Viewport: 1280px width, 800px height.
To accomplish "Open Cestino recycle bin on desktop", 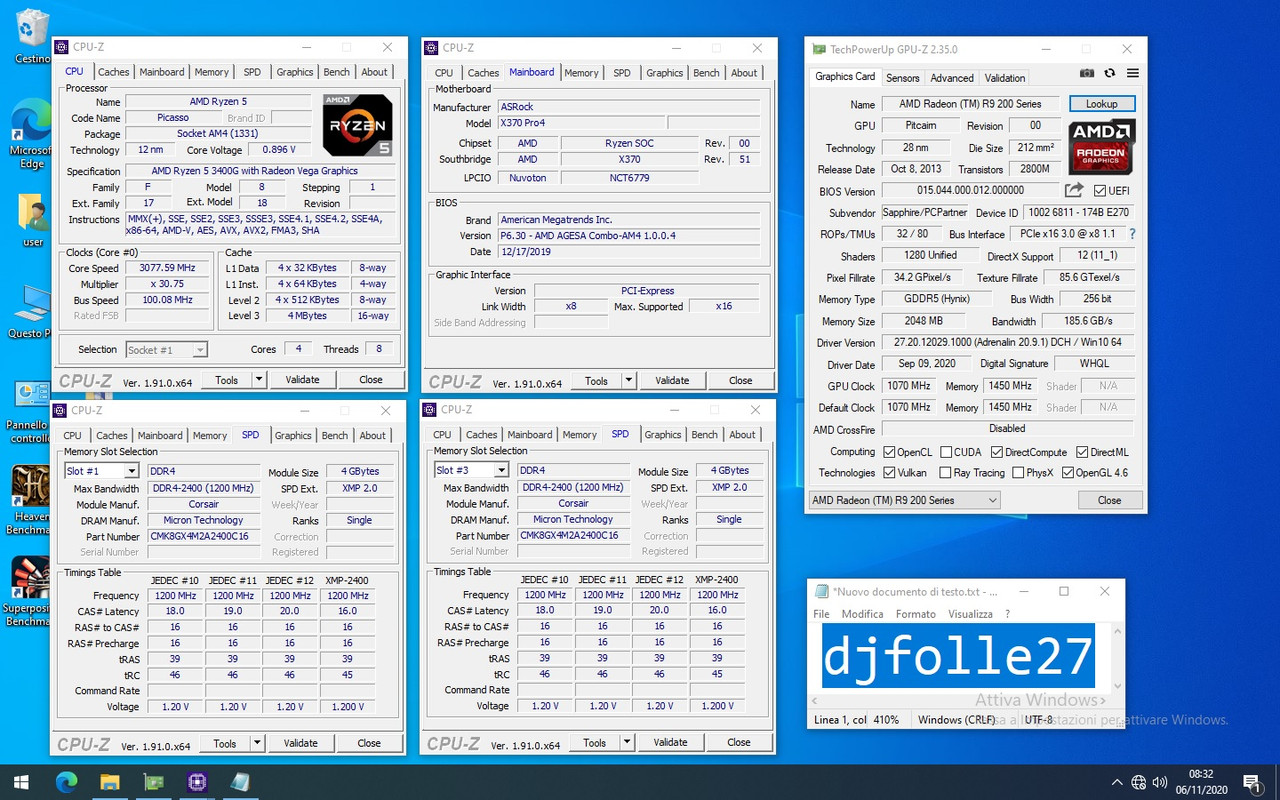I will coord(32,36).
